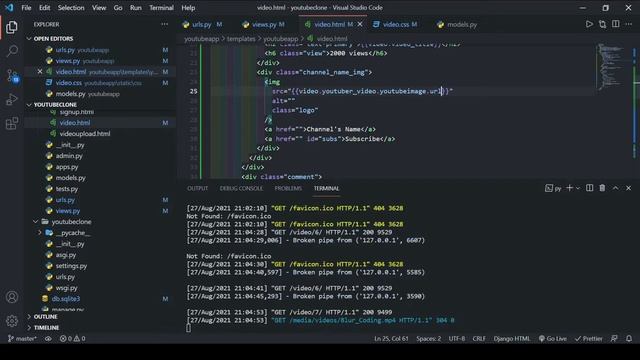Kill the terminal with trash icon
Screen dimensions: 640x360
point(602,188)
